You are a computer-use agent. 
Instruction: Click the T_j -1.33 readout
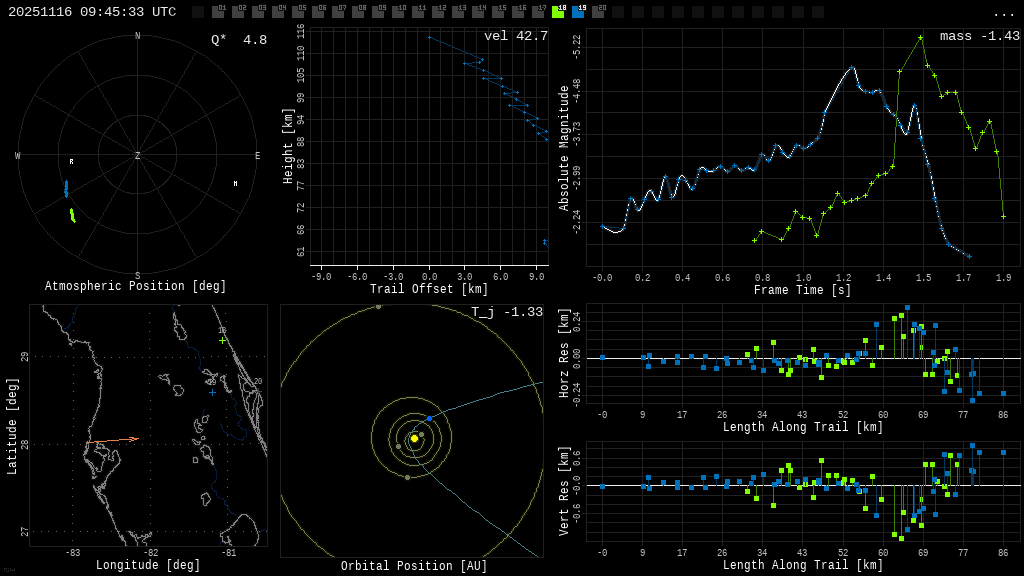pyautogui.click(x=507, y=312)
